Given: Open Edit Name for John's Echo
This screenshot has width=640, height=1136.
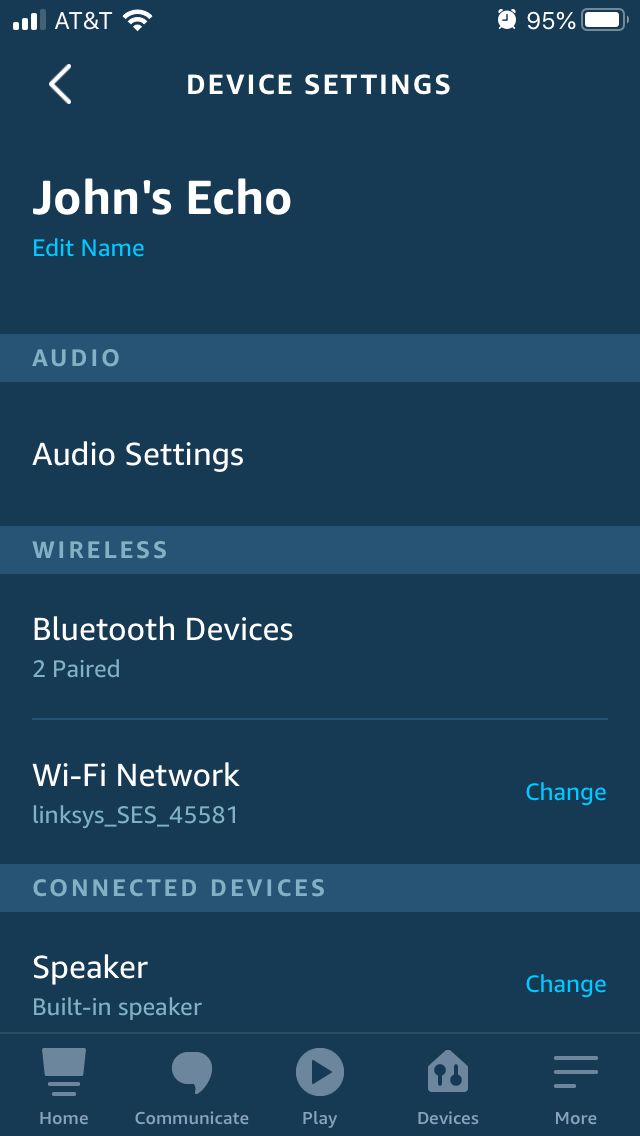Looking at the screenshot, I should pos(89,249).
